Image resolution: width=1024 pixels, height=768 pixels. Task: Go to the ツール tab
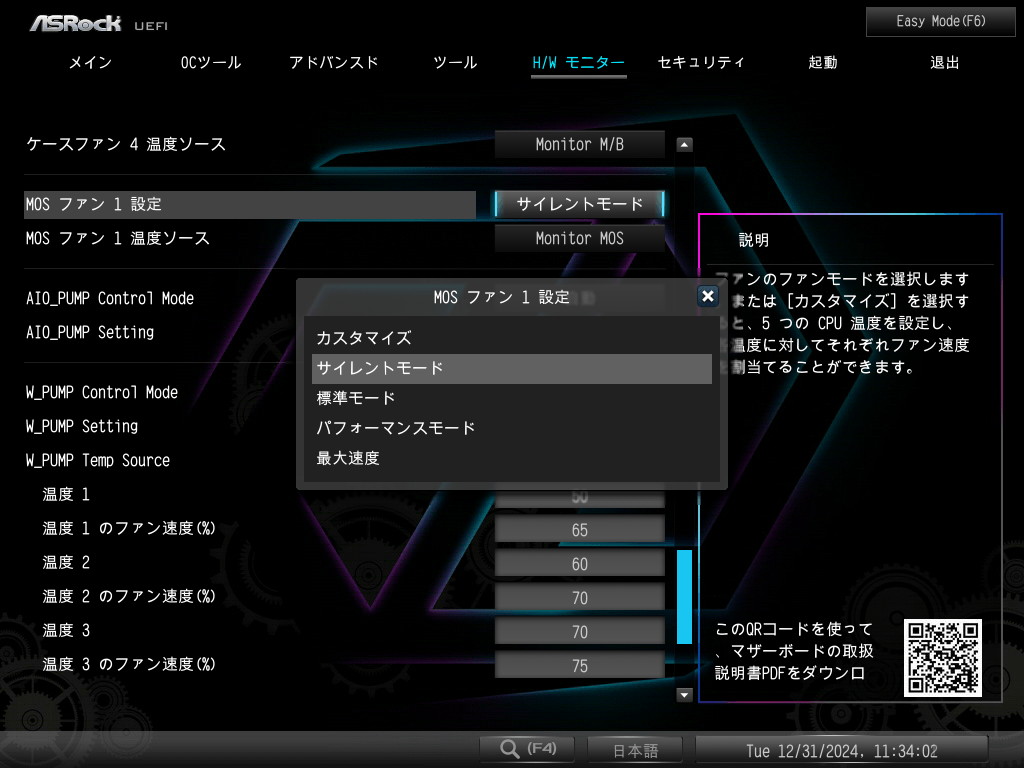tap(455, 63)
